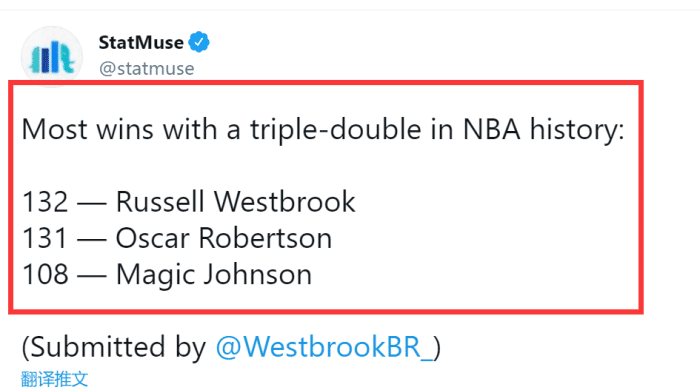Viewport: 700px width, 390px height.
Task: Click the number 108 in the tweet
Action: (45, 274)
